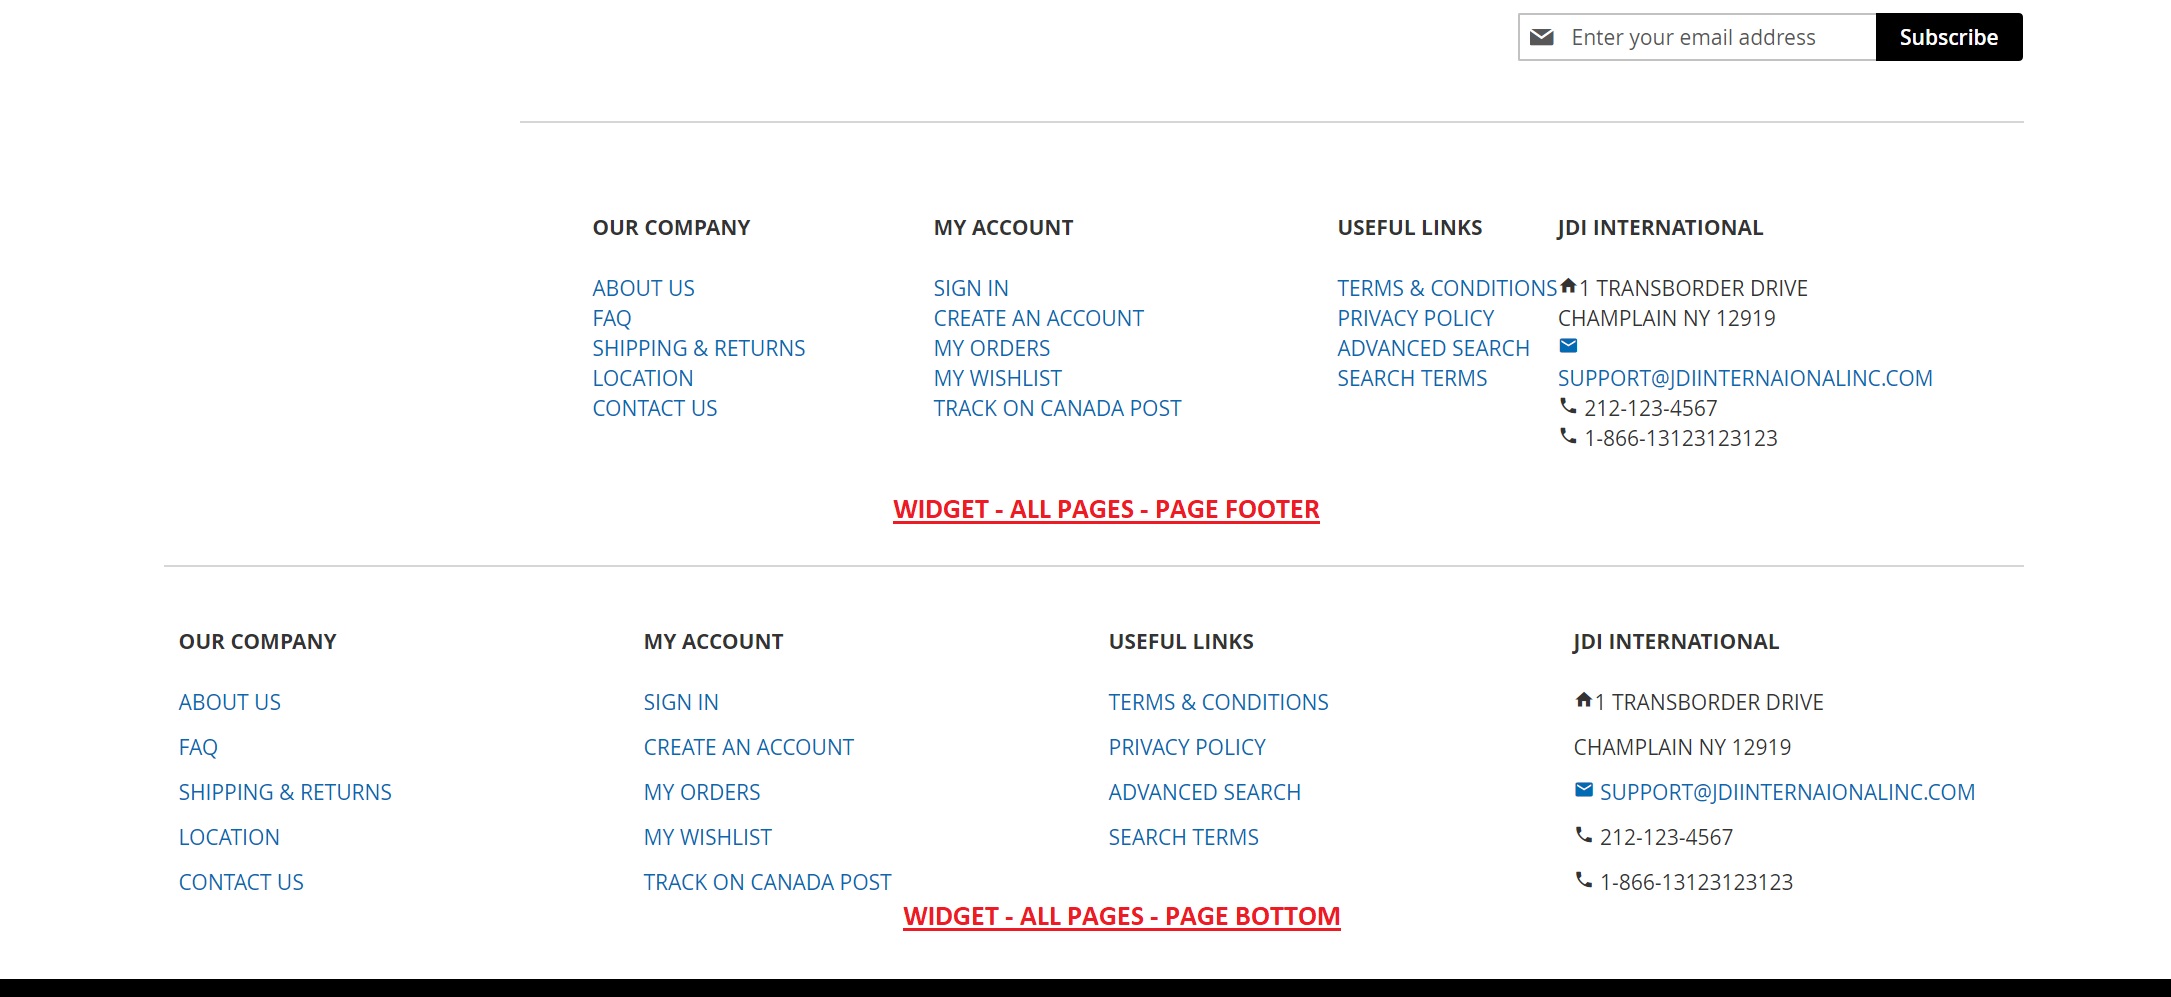Image resolution: width=2171 pixels, height=997 pixels.
Task: Open About Us in the upper footer
Action: click(643, 288)
